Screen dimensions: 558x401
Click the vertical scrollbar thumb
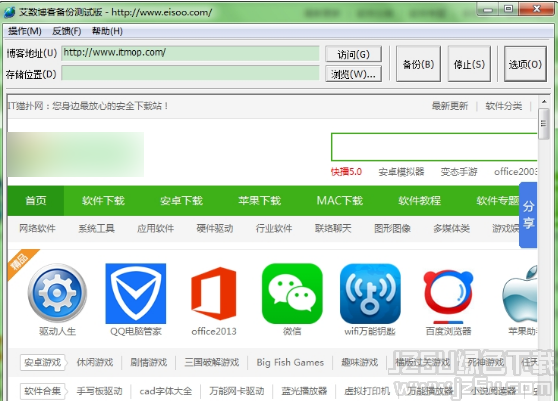point(543,124)
